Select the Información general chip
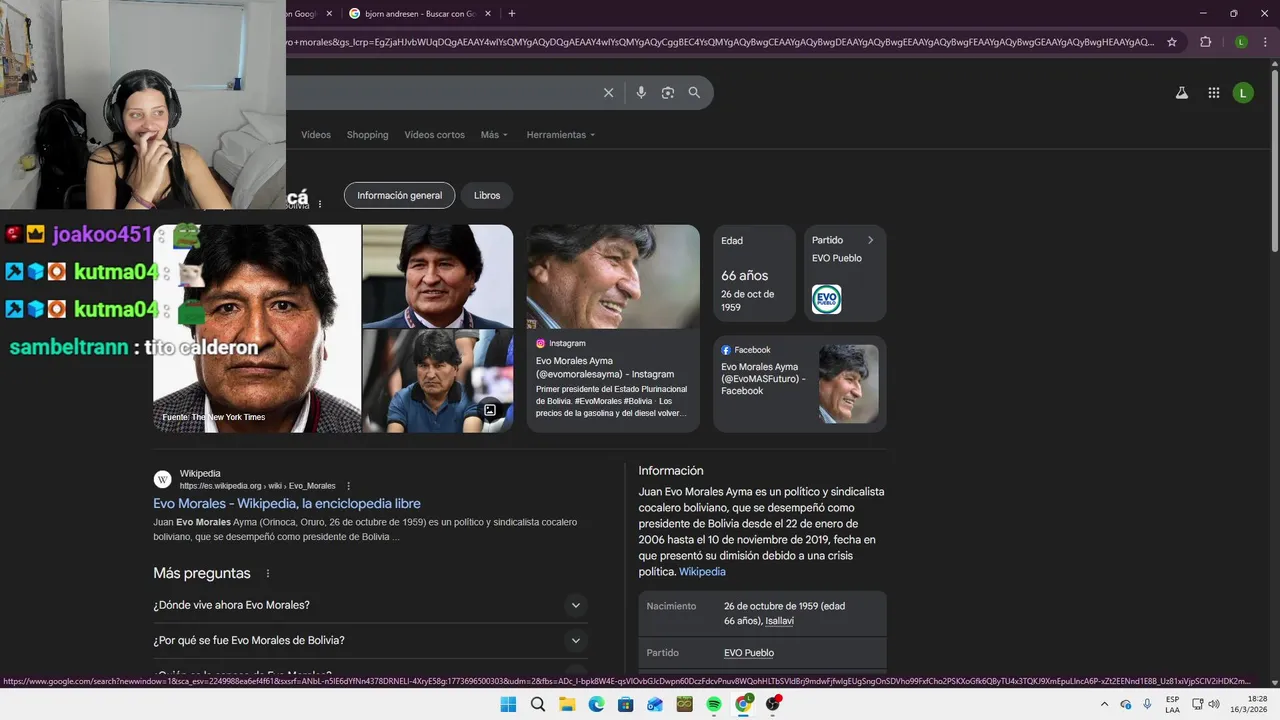Screen dimensions: 1280x720 (x=399, y=195)
